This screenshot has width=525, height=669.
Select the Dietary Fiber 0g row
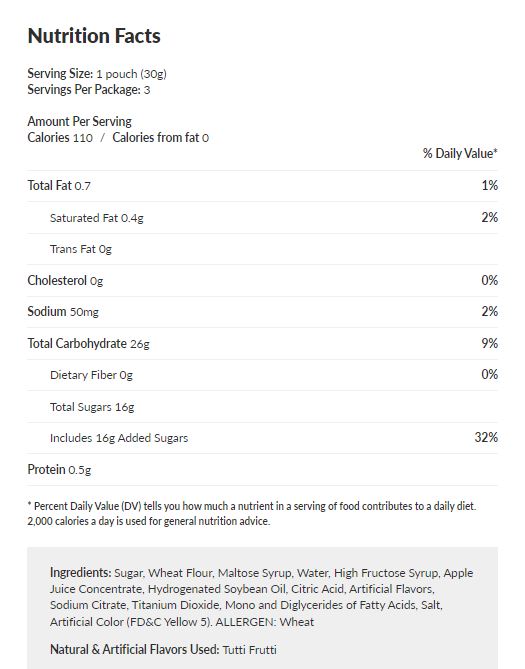(x=262, y=375)
